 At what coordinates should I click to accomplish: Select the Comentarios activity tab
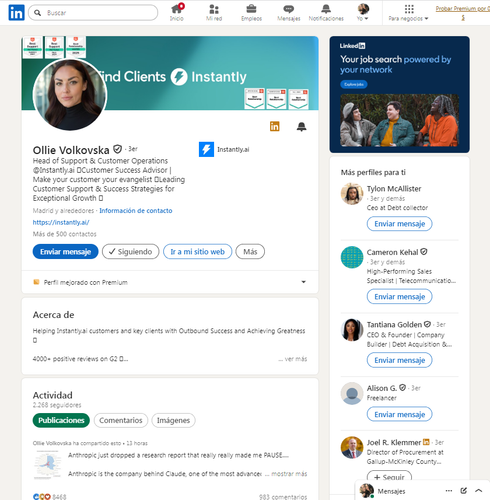(121, 420)
